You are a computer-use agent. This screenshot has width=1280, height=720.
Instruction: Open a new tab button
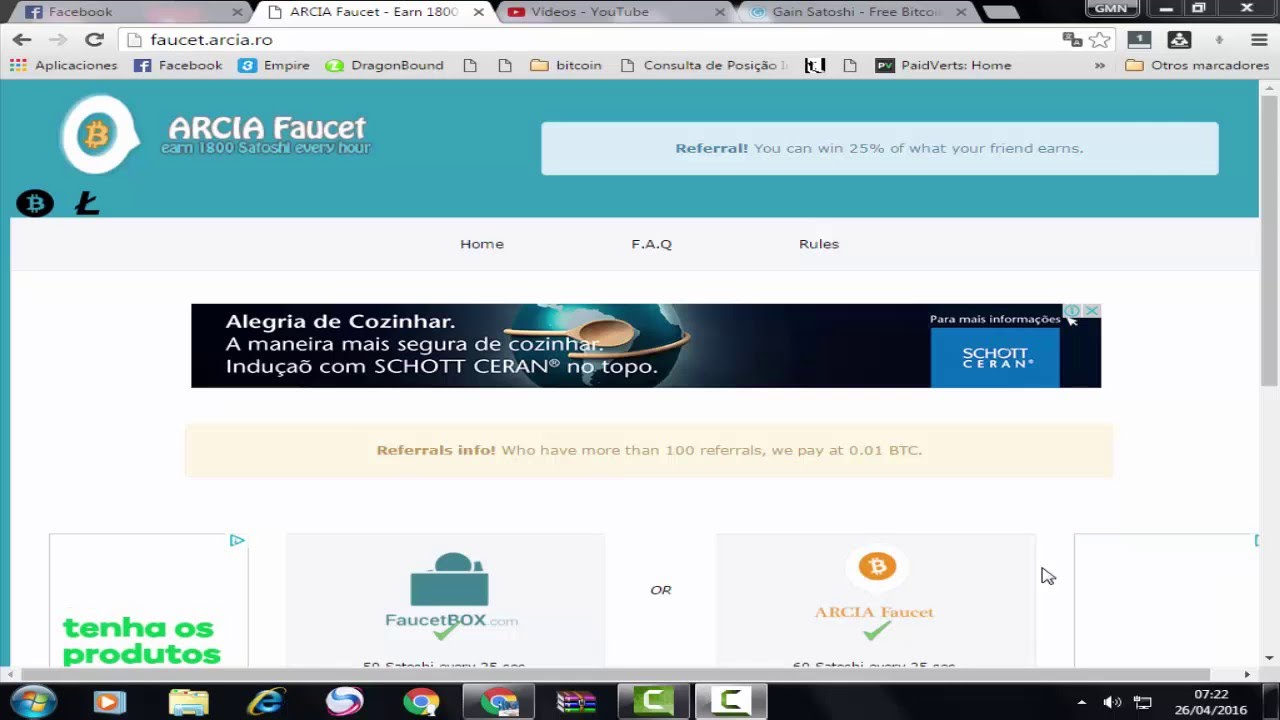click(x=1000, y=12)
